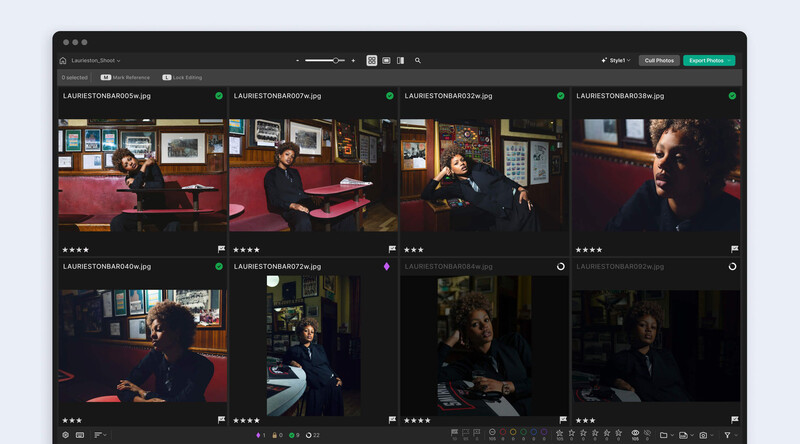The height and width of the screenshot is (444, 800).
Task: Open keyboard shortcuts icon
Action: pos(80,435)
